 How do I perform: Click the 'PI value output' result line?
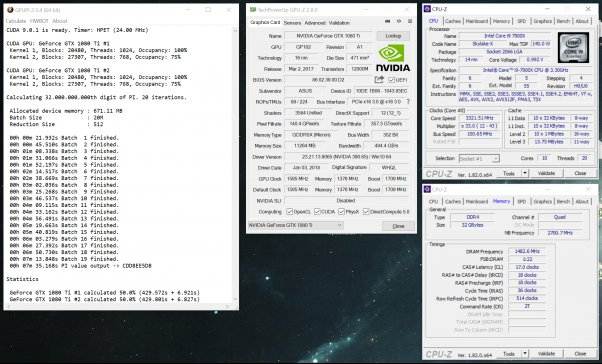[80, 266]
